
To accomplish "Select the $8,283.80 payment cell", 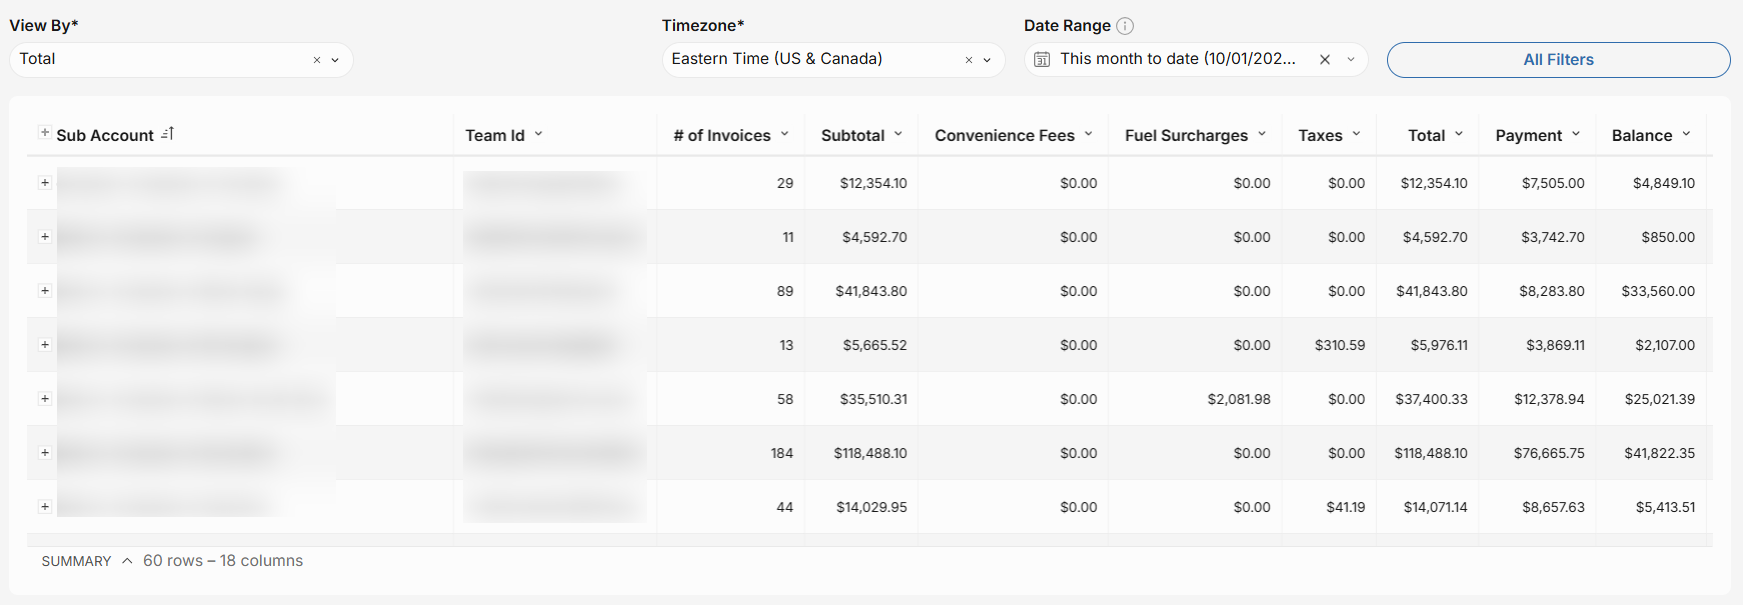I will tap(1552, 292).
